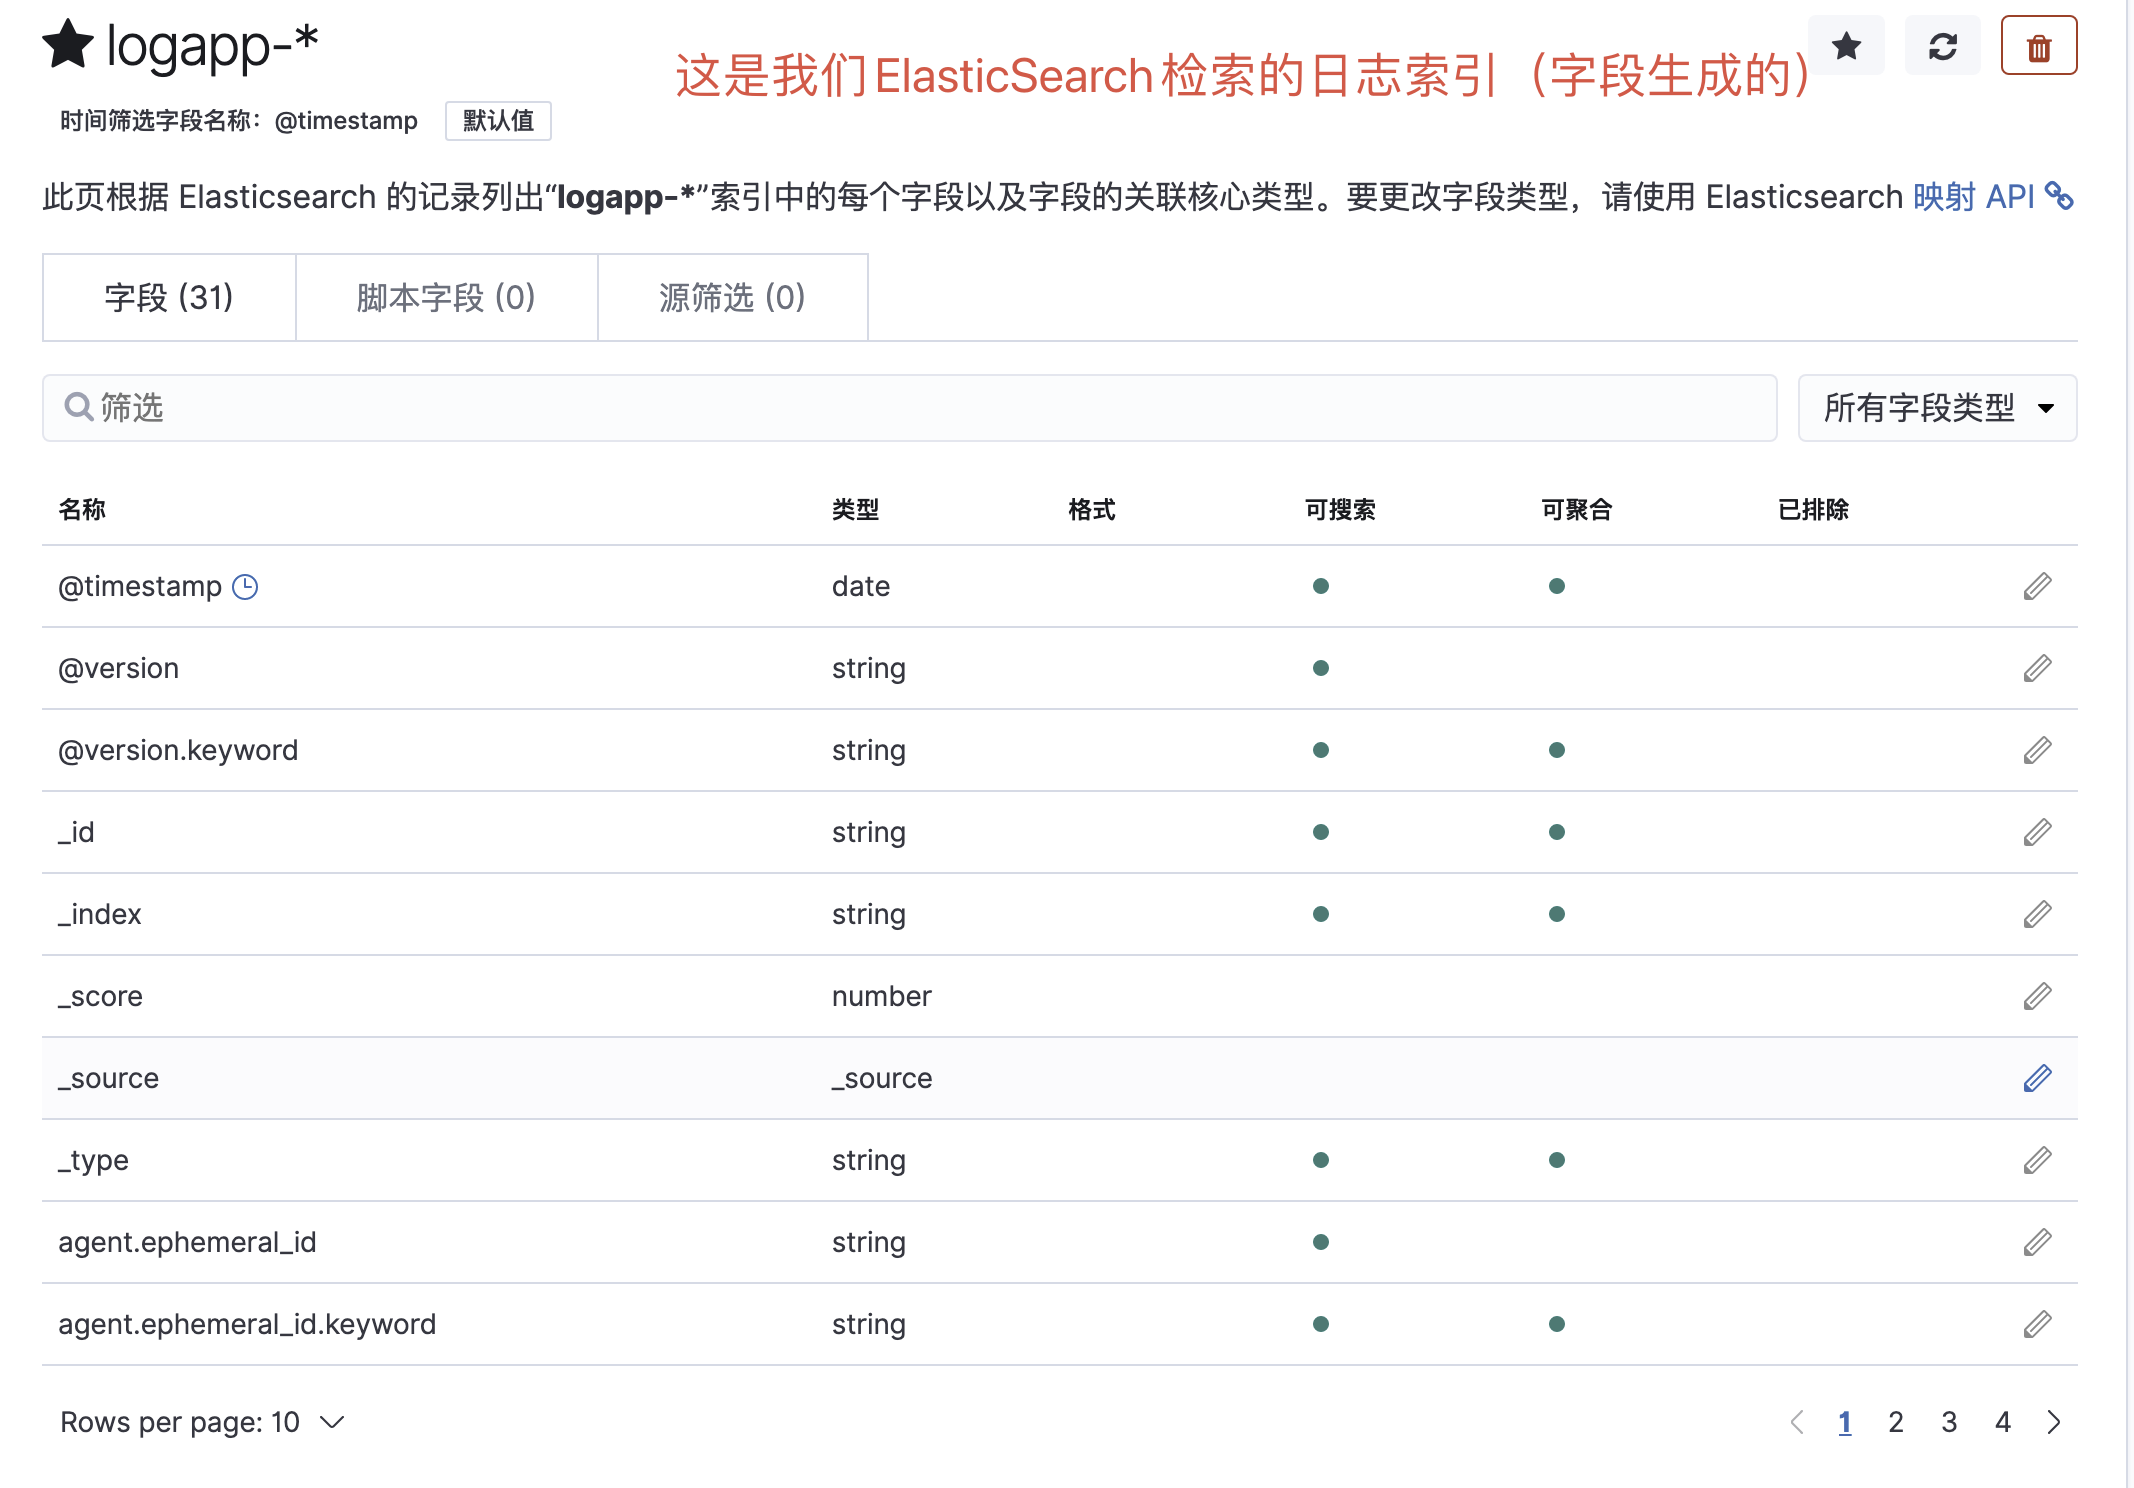Refresh the field list with reload icon
The height and width of the screenshot is (1488, 2134).
coord(1942,46)
